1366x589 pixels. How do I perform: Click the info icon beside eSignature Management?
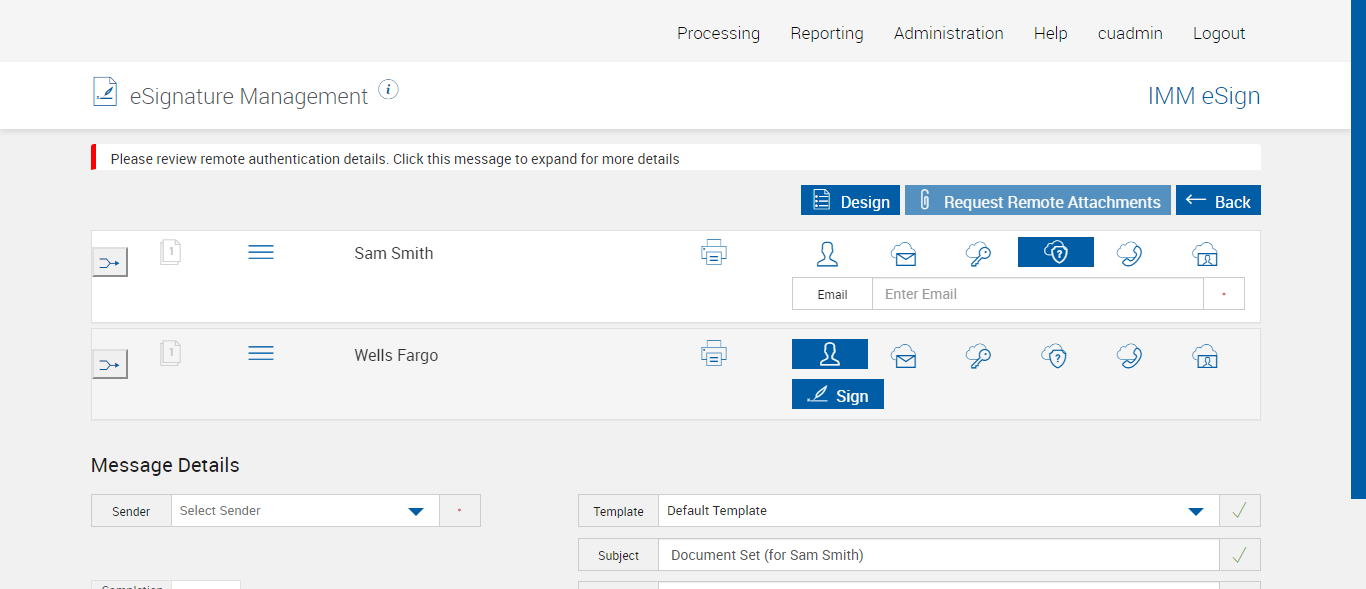389,90
